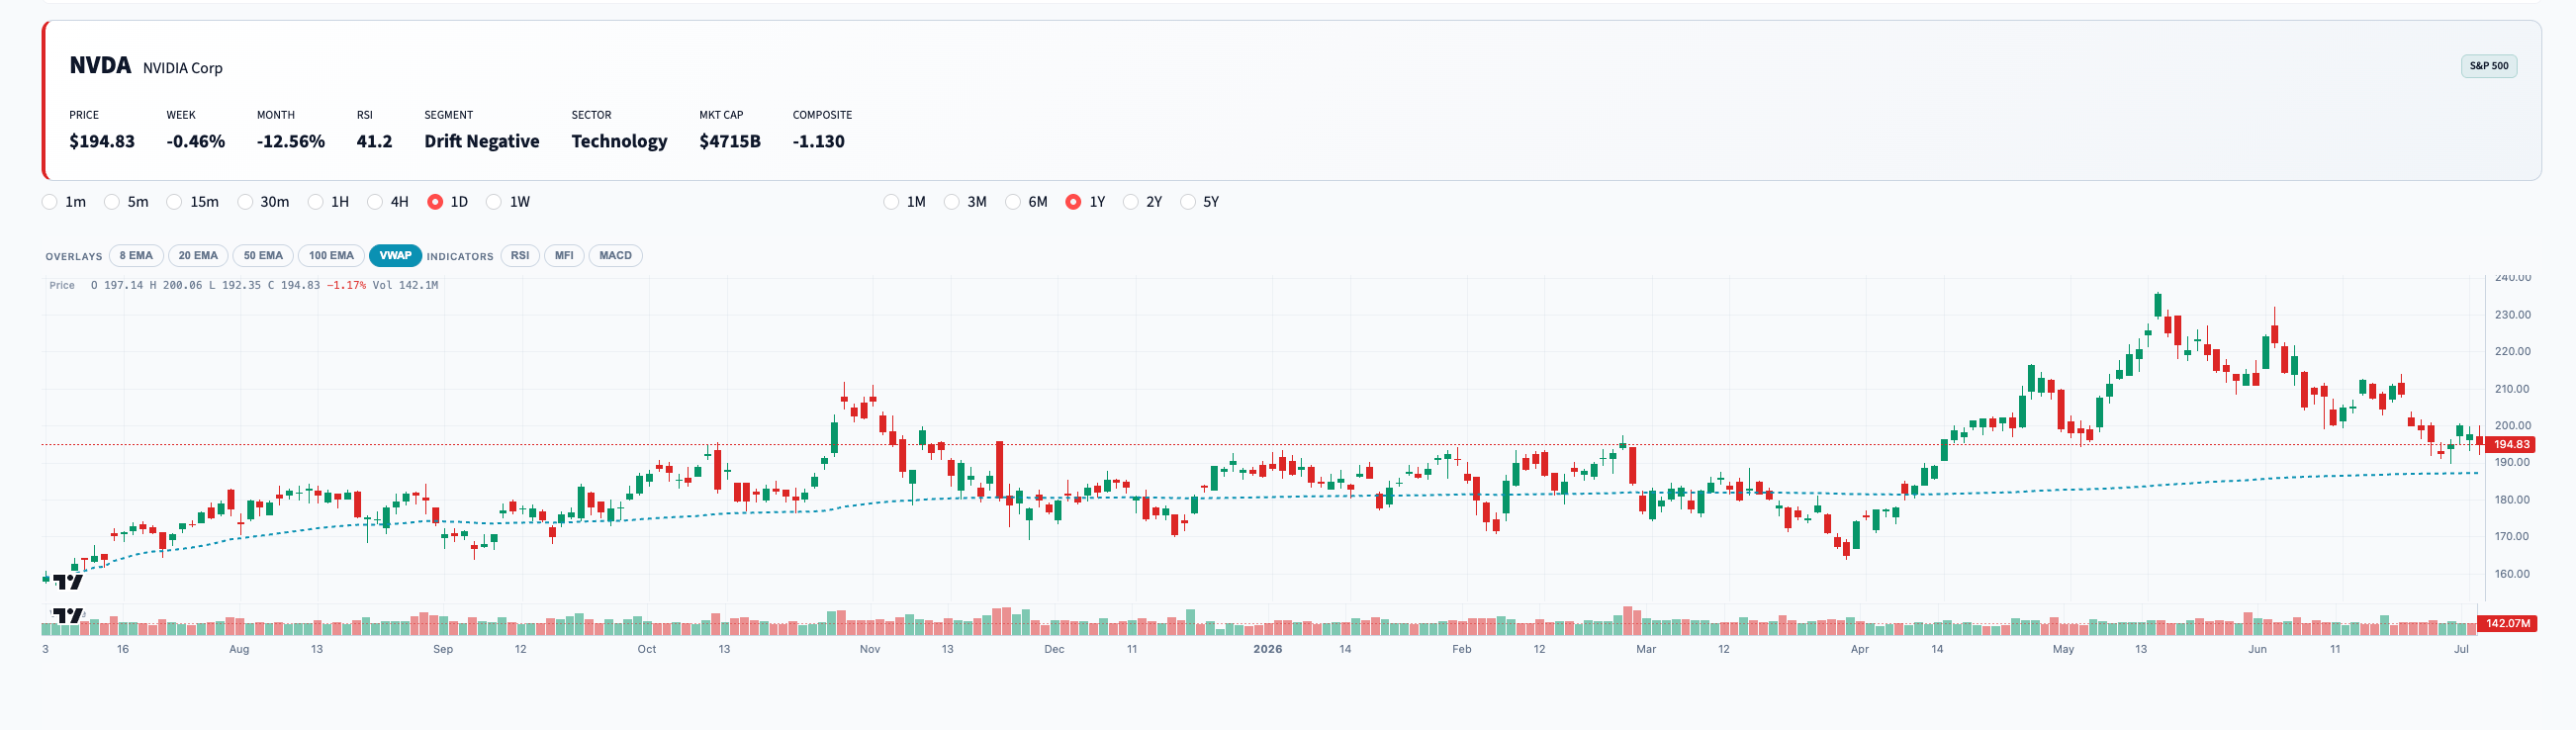
Task: Click the Jul label on time axis
Action: point(2461,650)
